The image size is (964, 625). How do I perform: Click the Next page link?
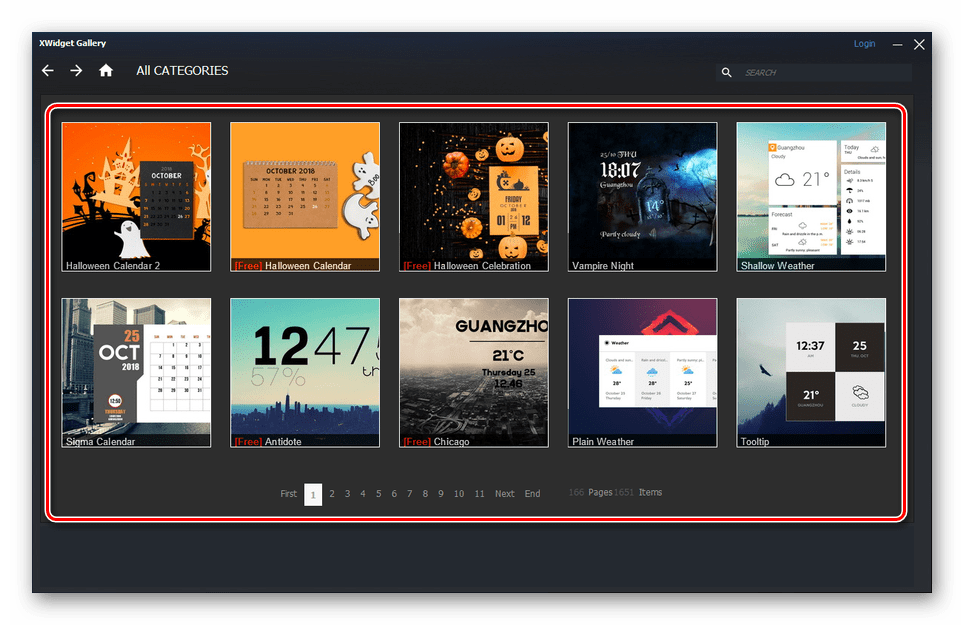click(x=505, y=494)
